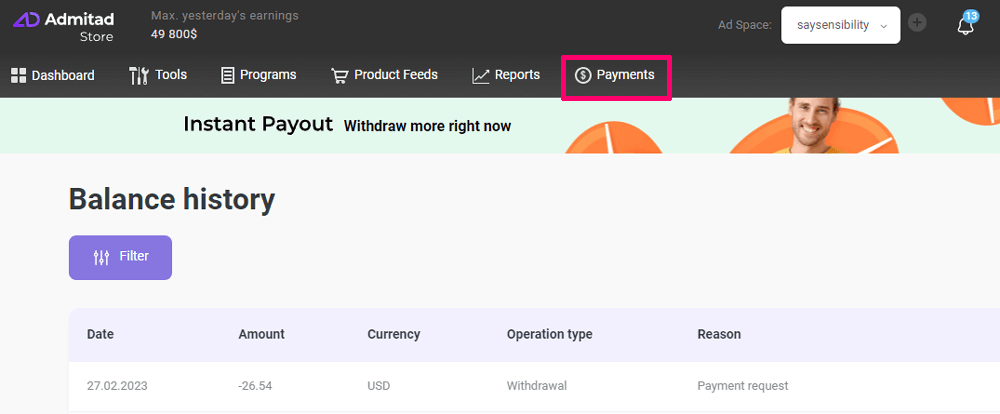Open notifications bell with 13 badge
The width and height of the screenshot is (1000, 414).
[x=966, y=24]
